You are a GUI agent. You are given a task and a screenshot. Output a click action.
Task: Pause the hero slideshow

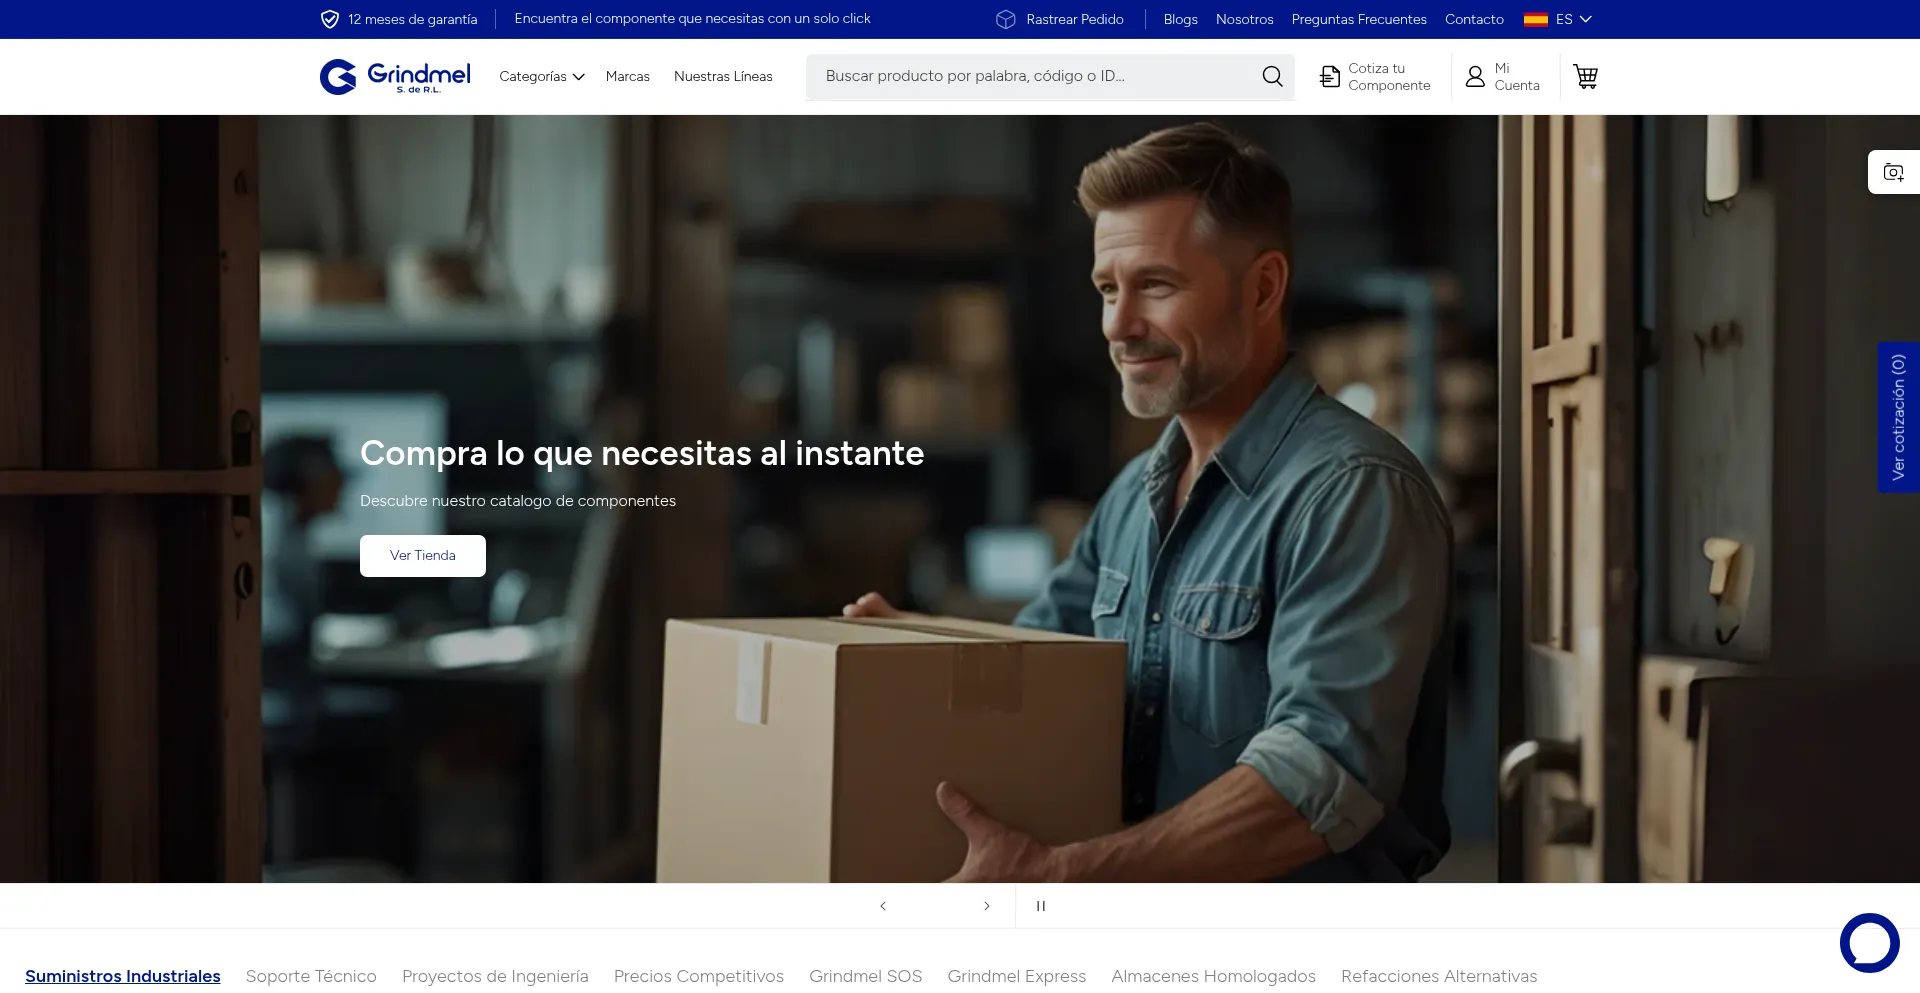click(x=1040, y=906)
